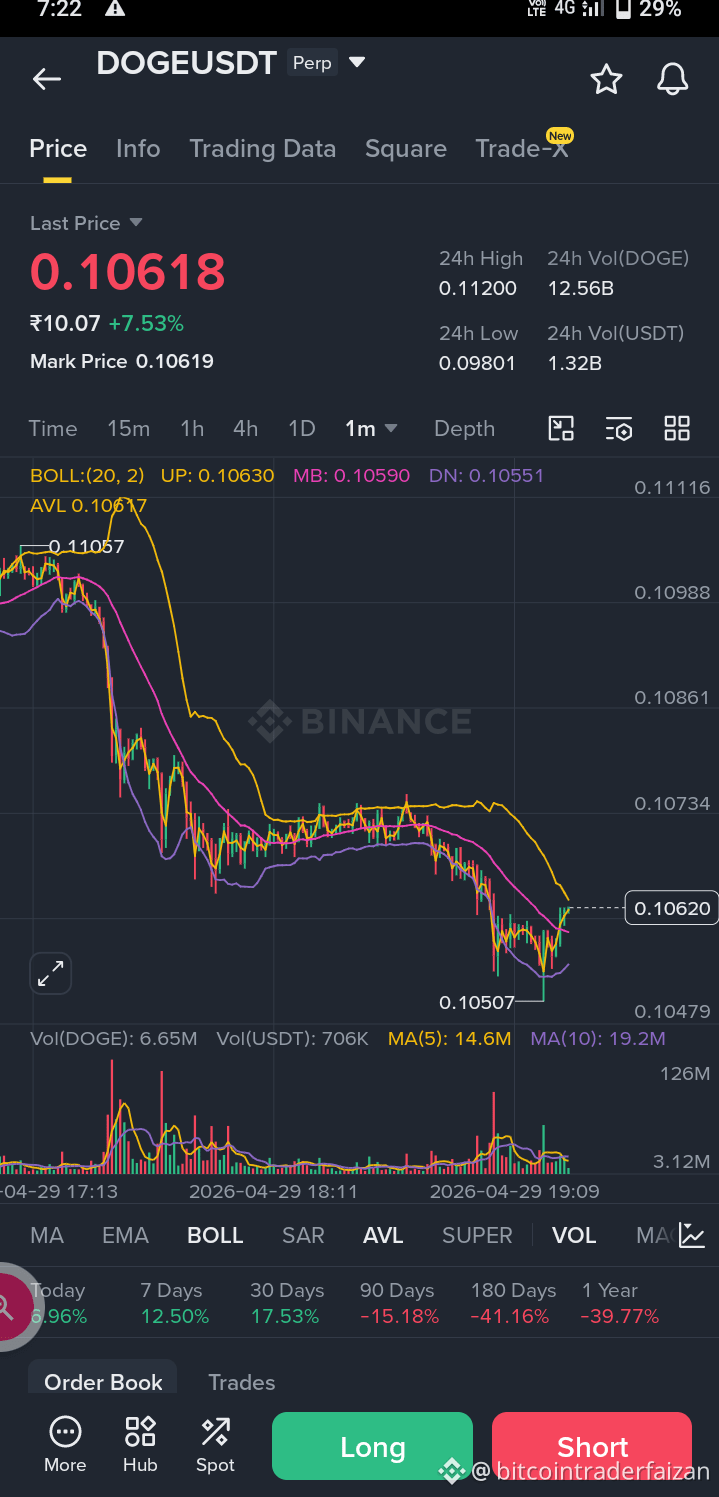Tap the battery 29% status icon
Image resolution: width=719 pixels, height=1497 pixels.
648,9
